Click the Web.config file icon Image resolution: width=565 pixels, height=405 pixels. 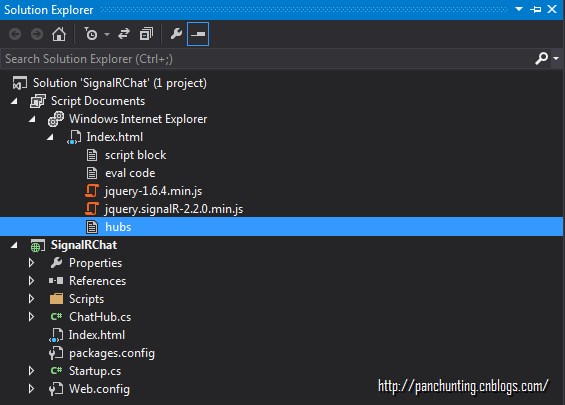(56, 389)
